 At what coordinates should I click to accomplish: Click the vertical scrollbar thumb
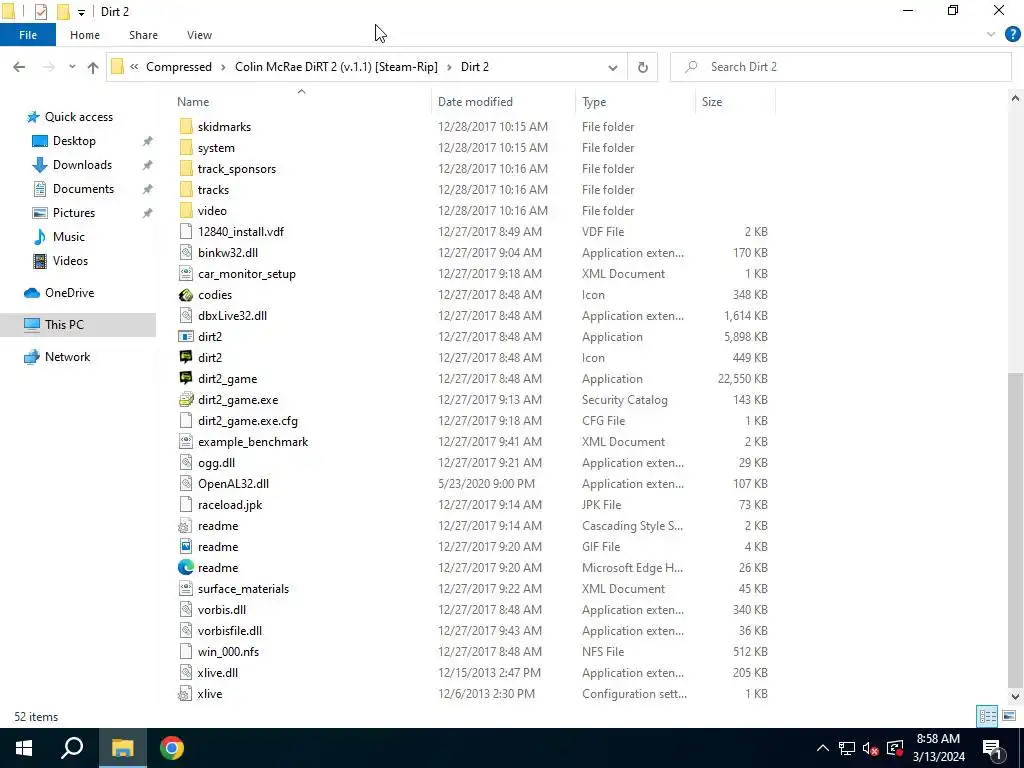[1016, 529]
